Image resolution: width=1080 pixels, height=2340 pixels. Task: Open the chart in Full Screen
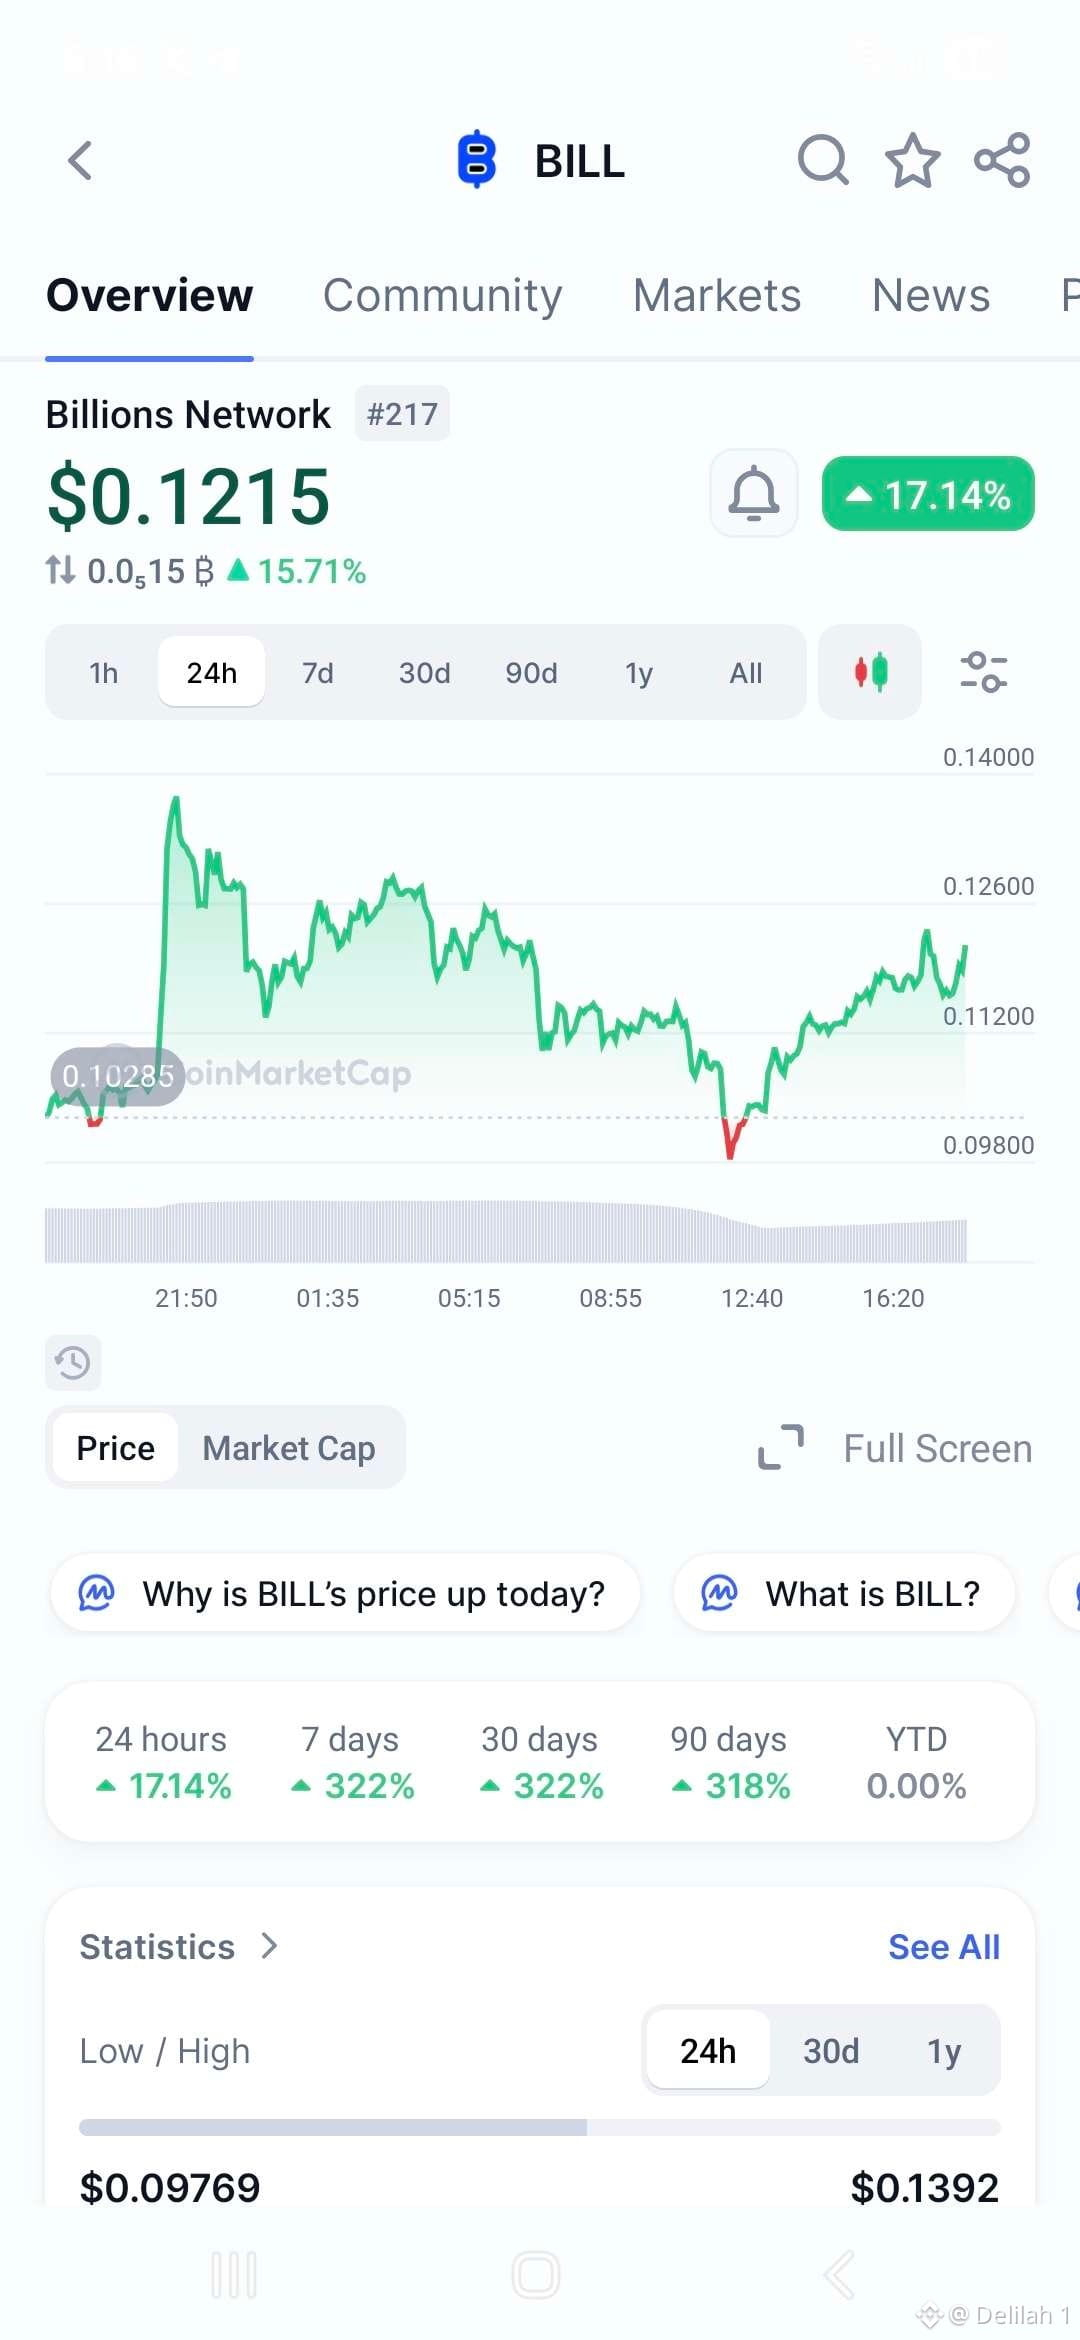(x=895, y=1448)
